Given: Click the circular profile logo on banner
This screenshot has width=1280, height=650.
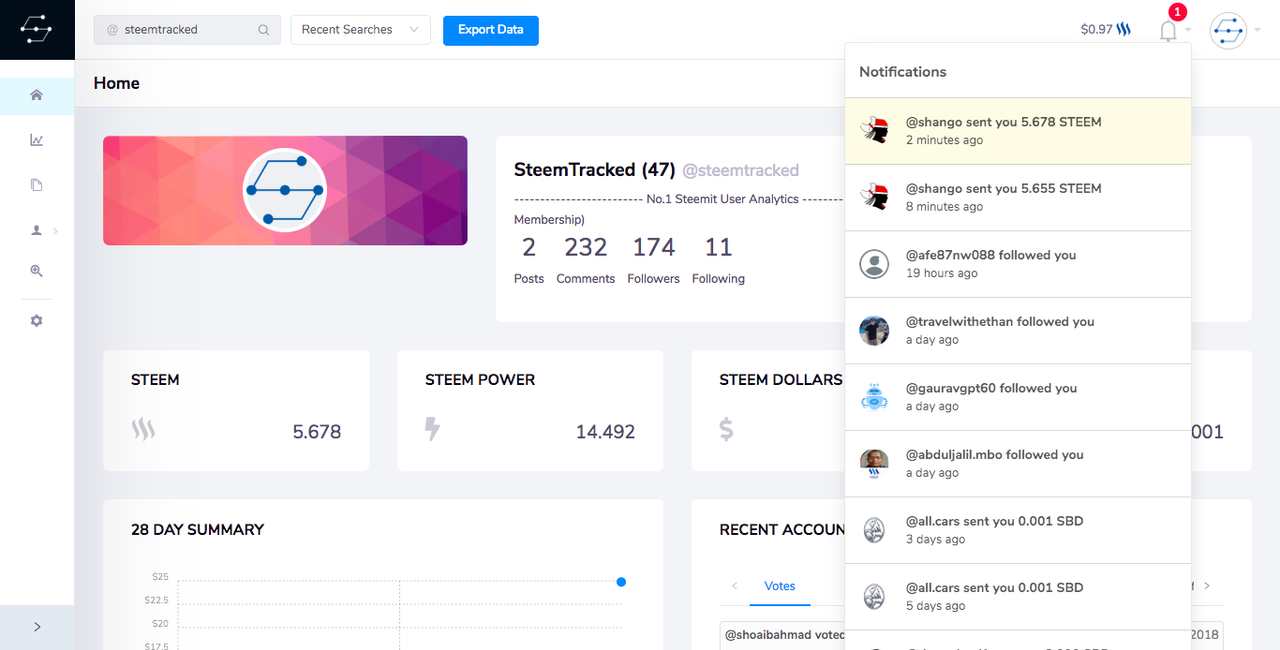Looking at the screenshot, I should 285,190.
